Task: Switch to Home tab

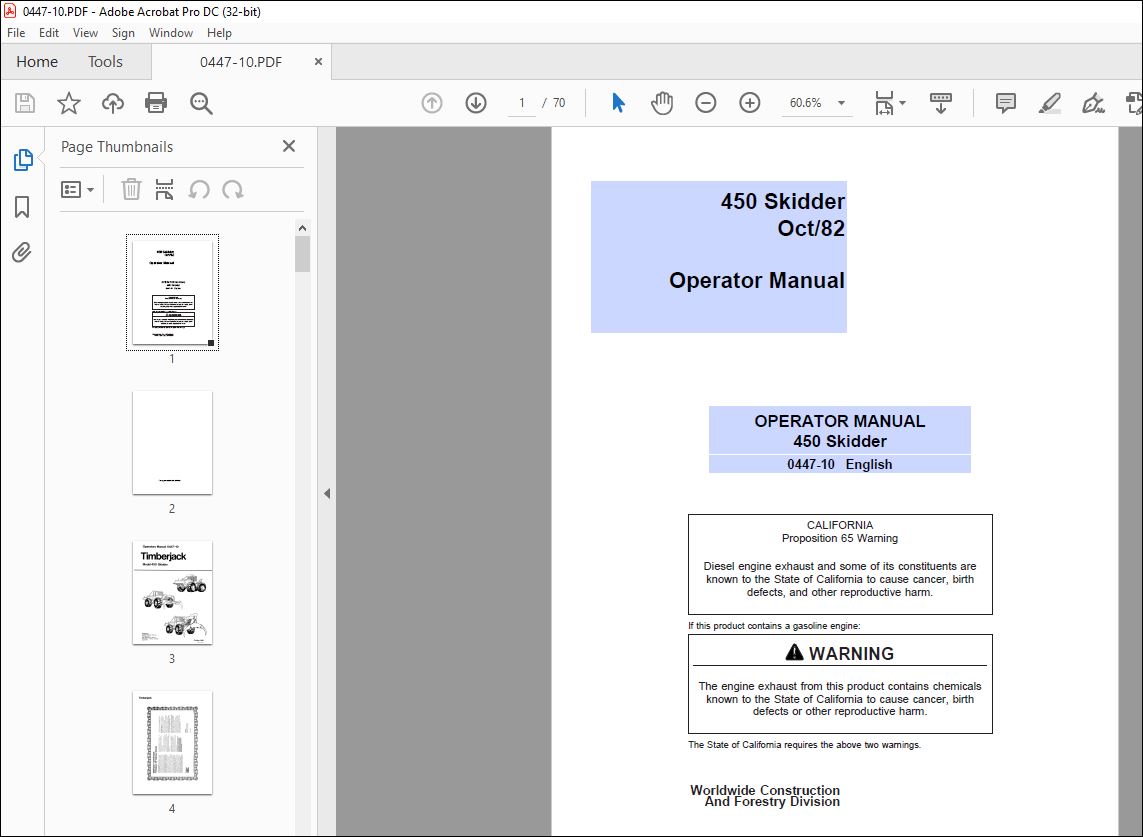Action: click(x=37, y=62)
